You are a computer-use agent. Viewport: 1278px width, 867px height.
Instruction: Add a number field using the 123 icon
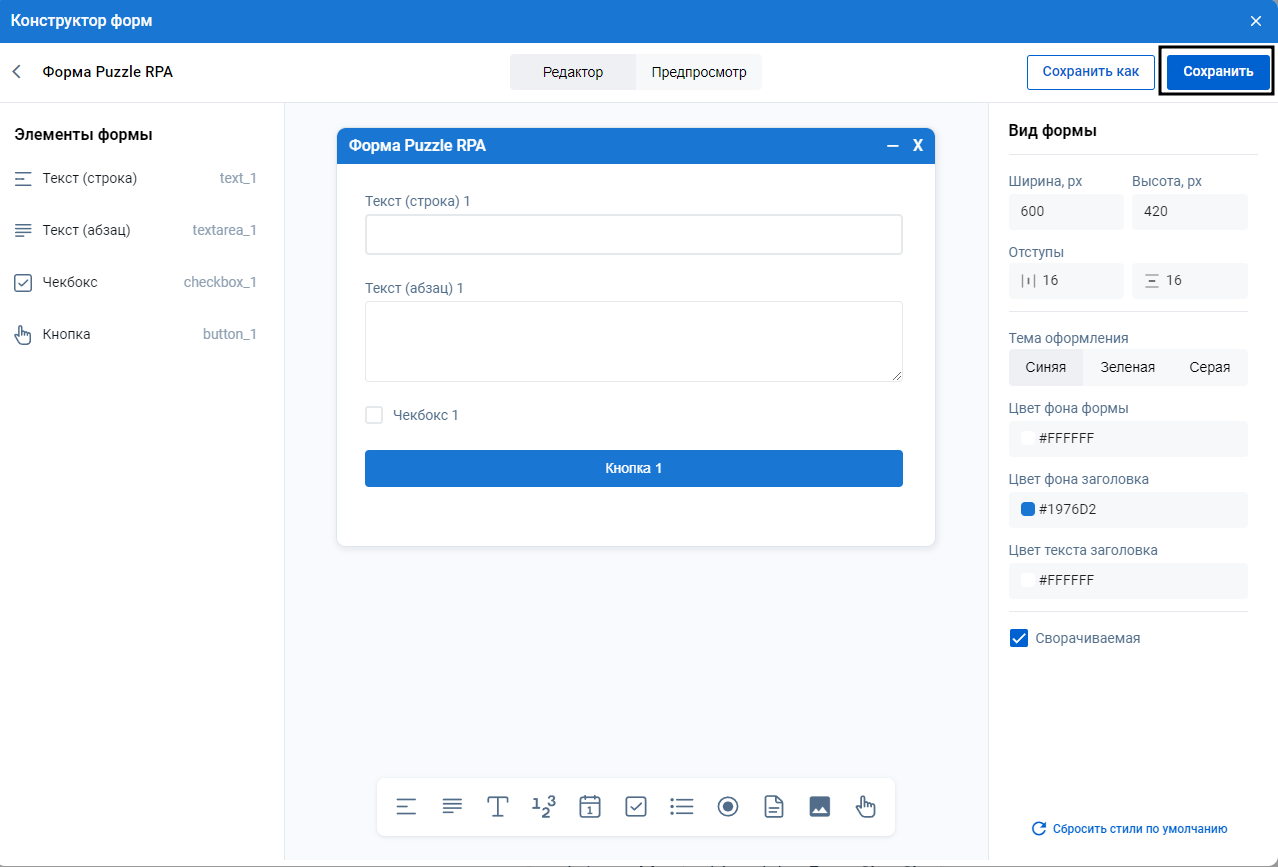544,807
